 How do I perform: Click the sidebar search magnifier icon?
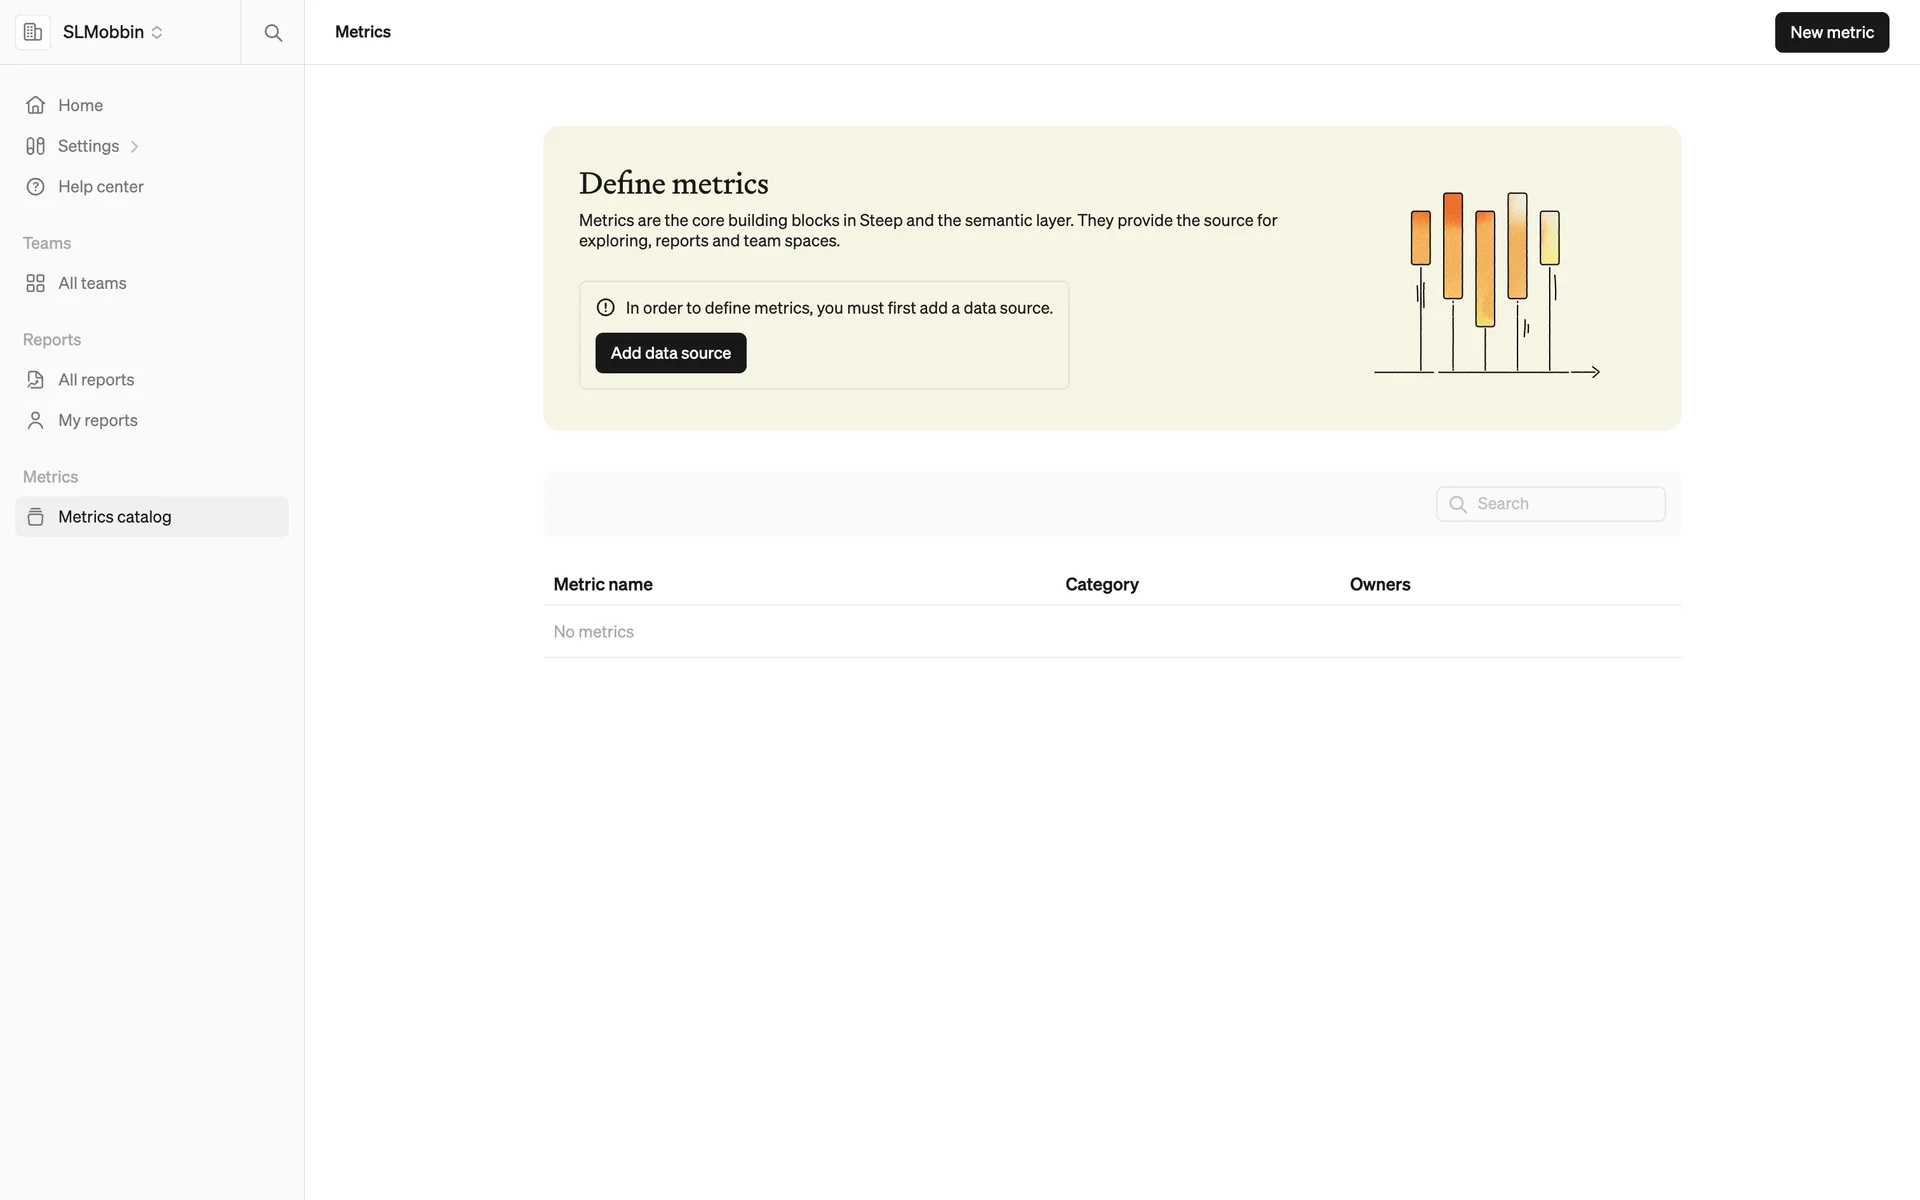tap(273, 33)
